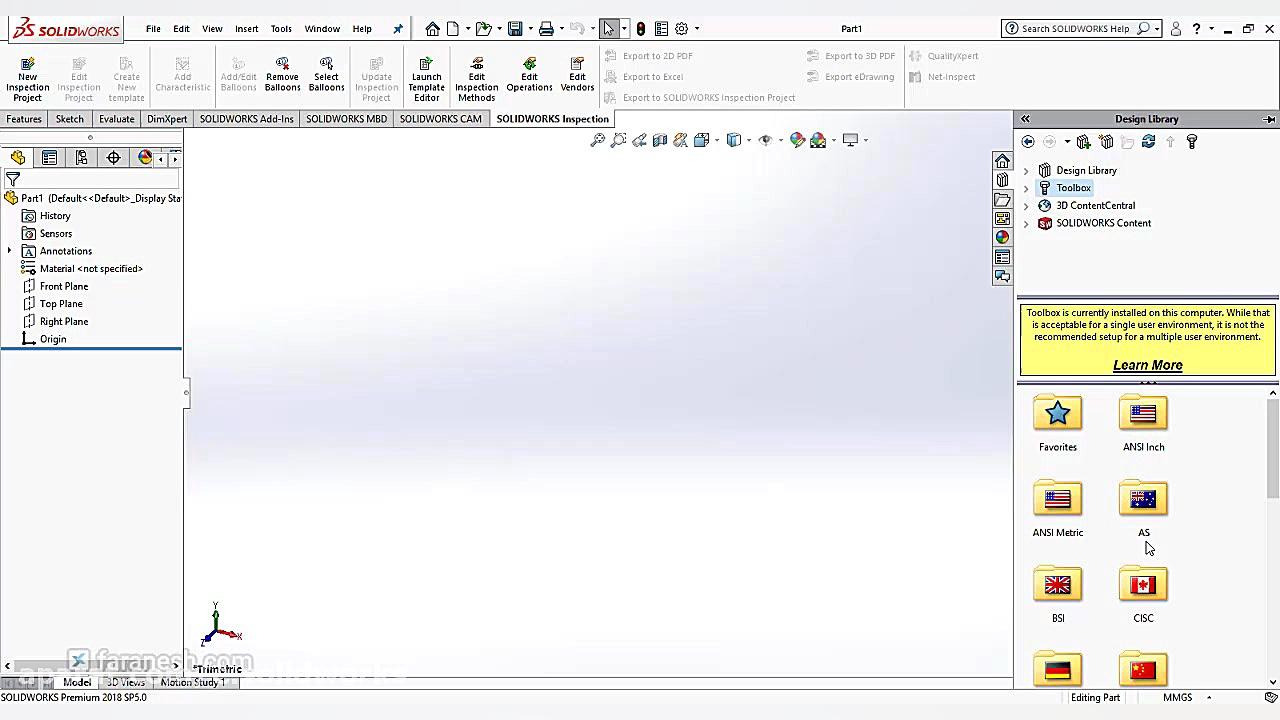Click the Learn More link

[1148, 365]
